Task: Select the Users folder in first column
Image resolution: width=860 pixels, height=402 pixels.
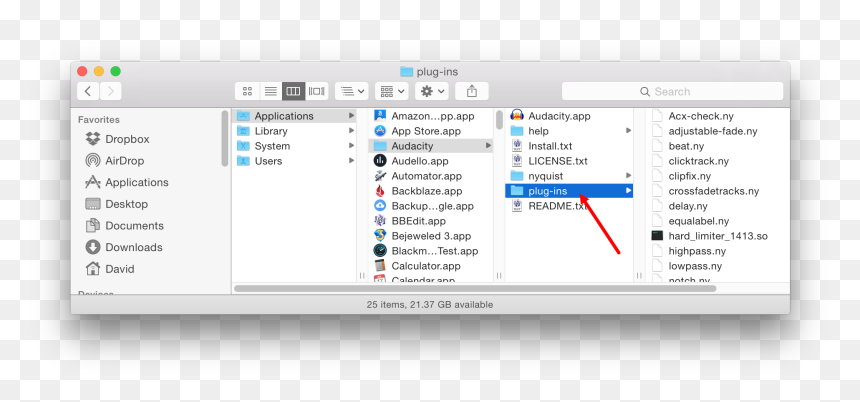Action: click(294, 161)
